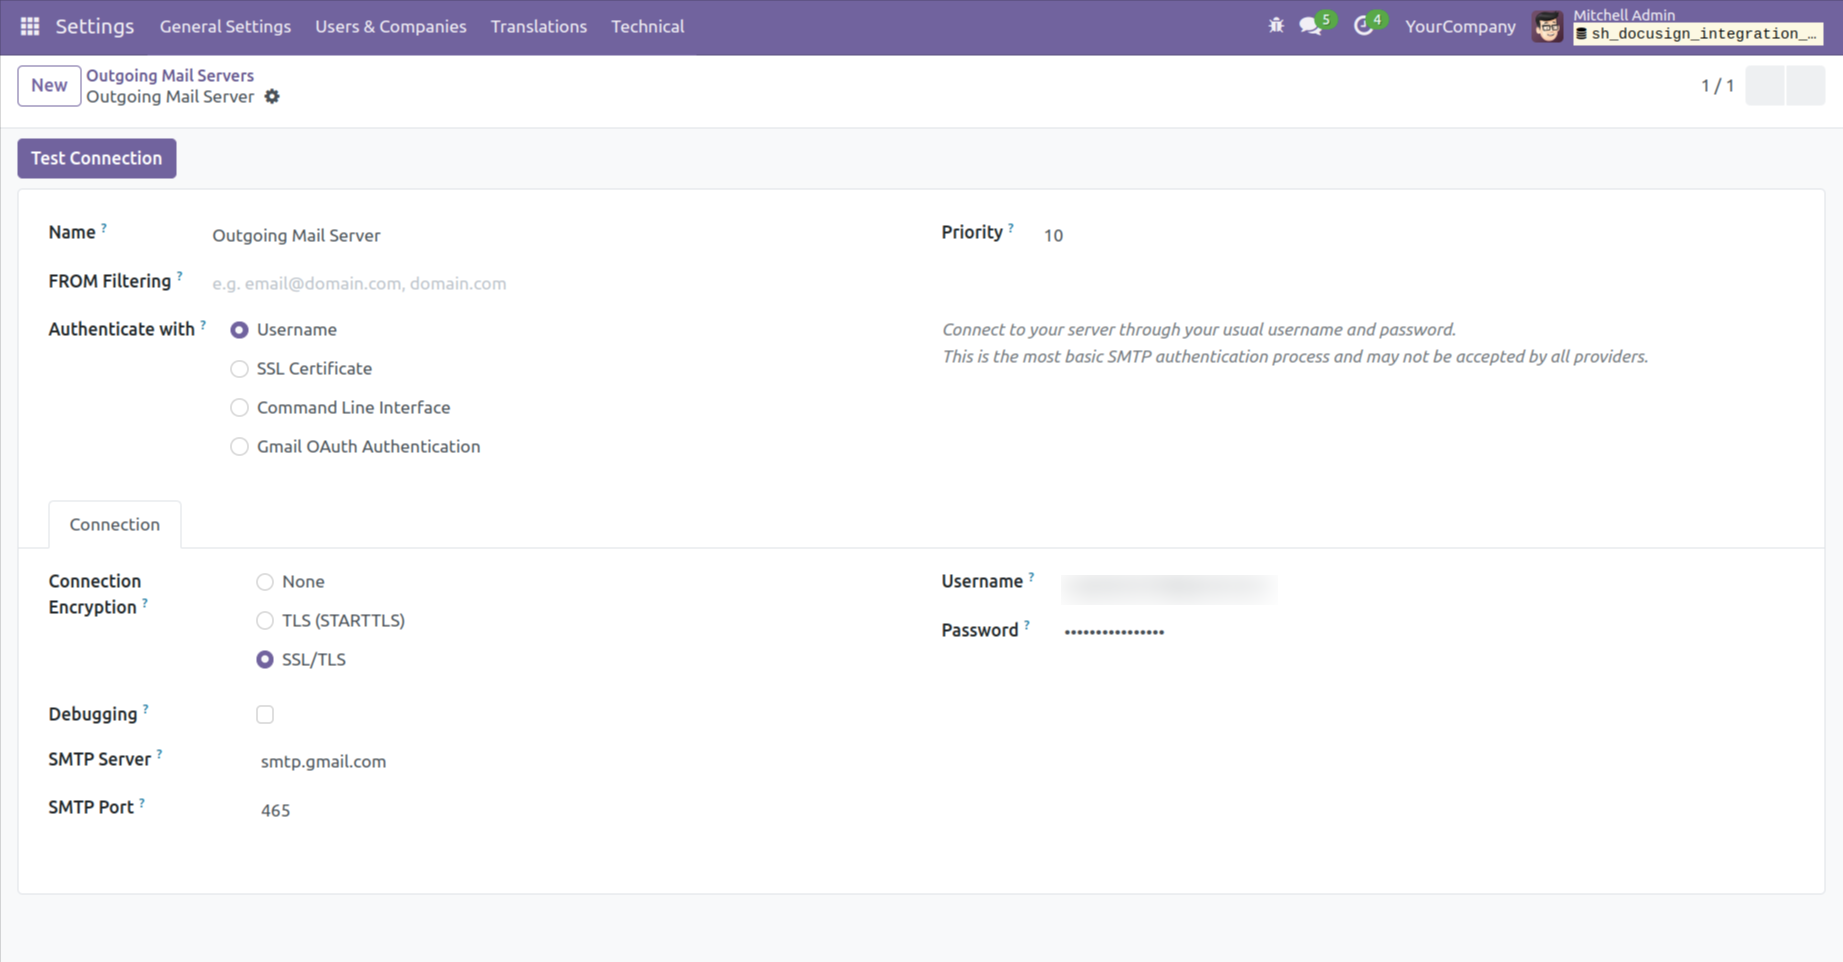This screenshot has width=1843, height=962.
Task: Open the apps grid menu icon
Action: pos(30,26)
